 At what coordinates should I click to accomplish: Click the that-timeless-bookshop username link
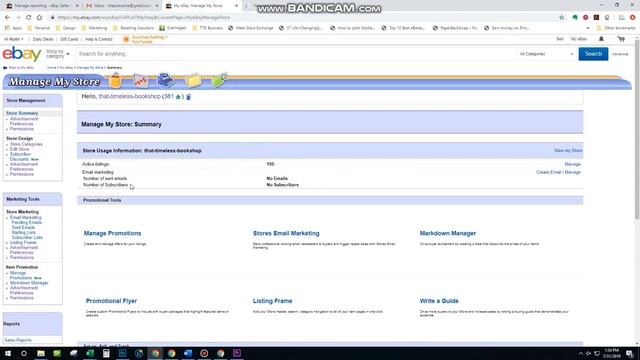pyautogui.click(x=130, y=96)
